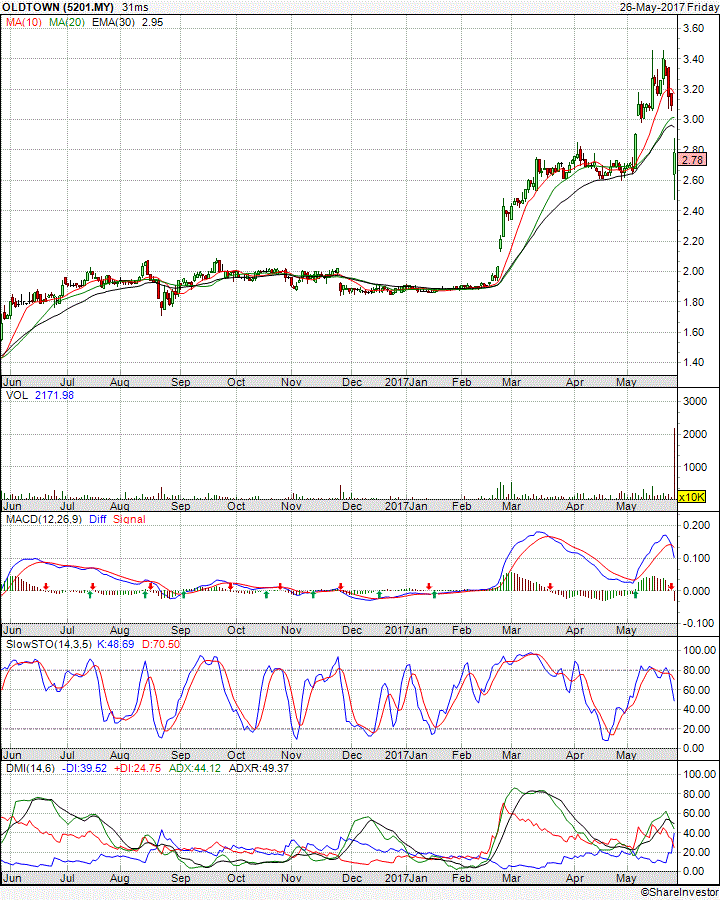Select the MACD(12,26,9) indicator label
The height and width of the screenshot is (900, 720).
(x=44, y=519)
